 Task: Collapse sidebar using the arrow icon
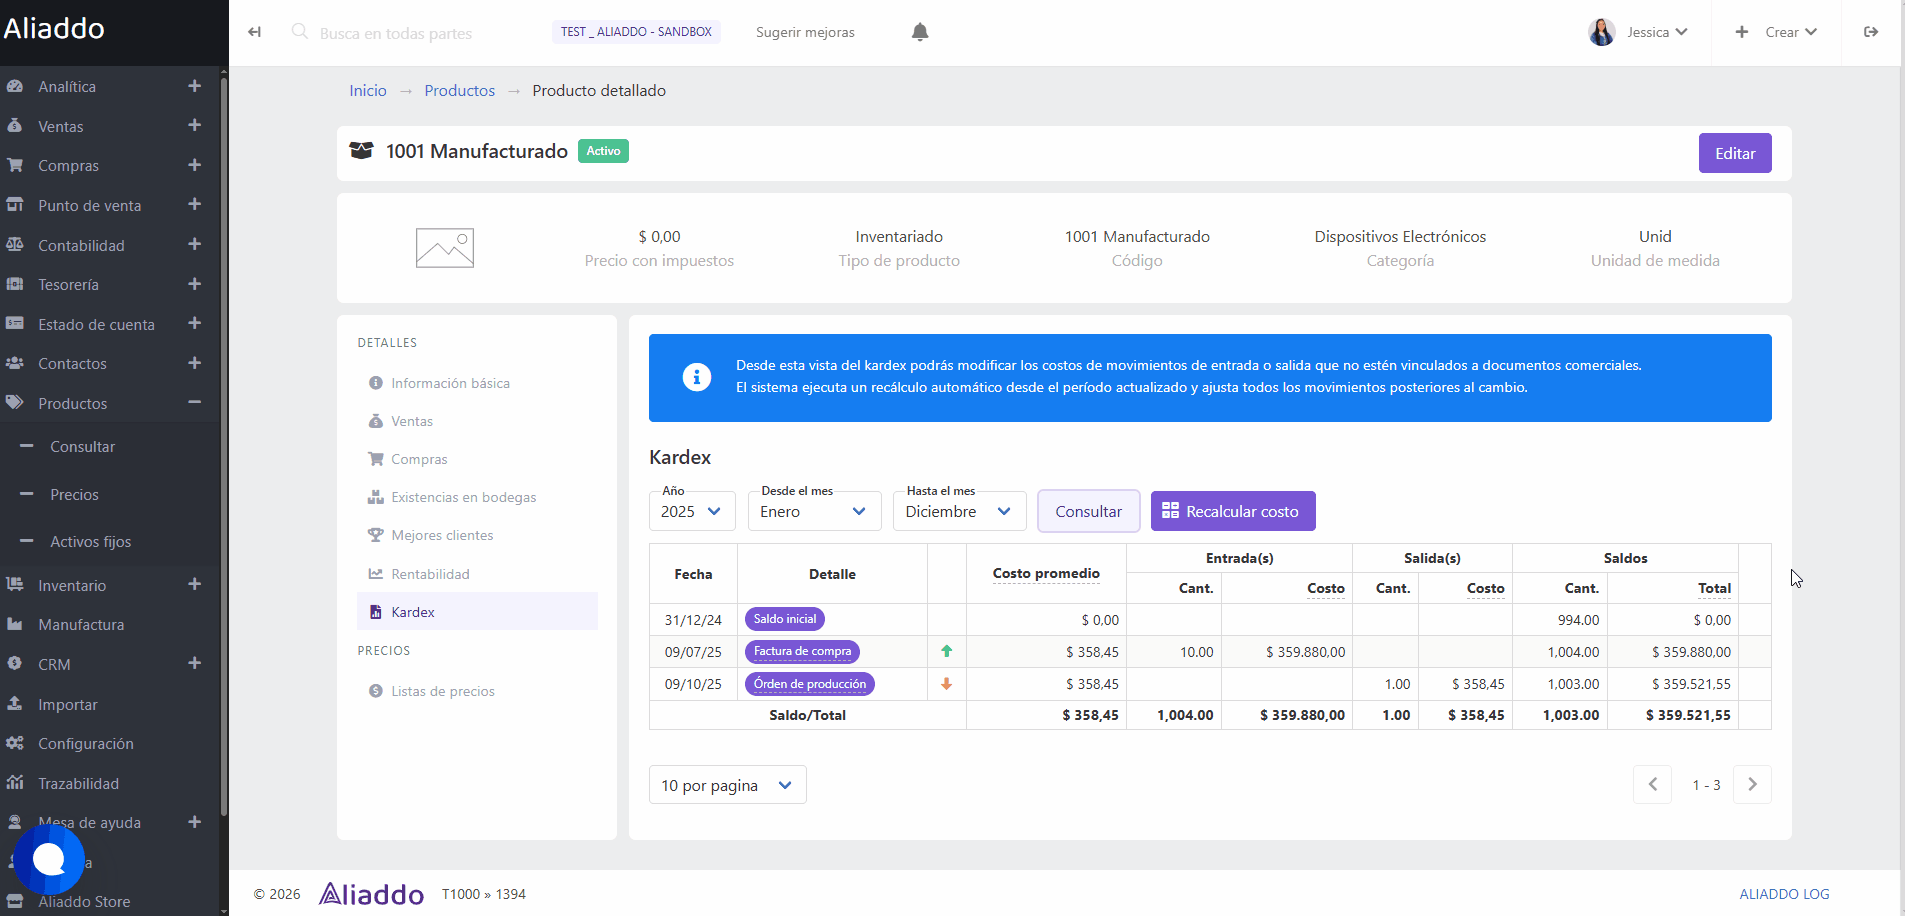(x=255, y=32)
